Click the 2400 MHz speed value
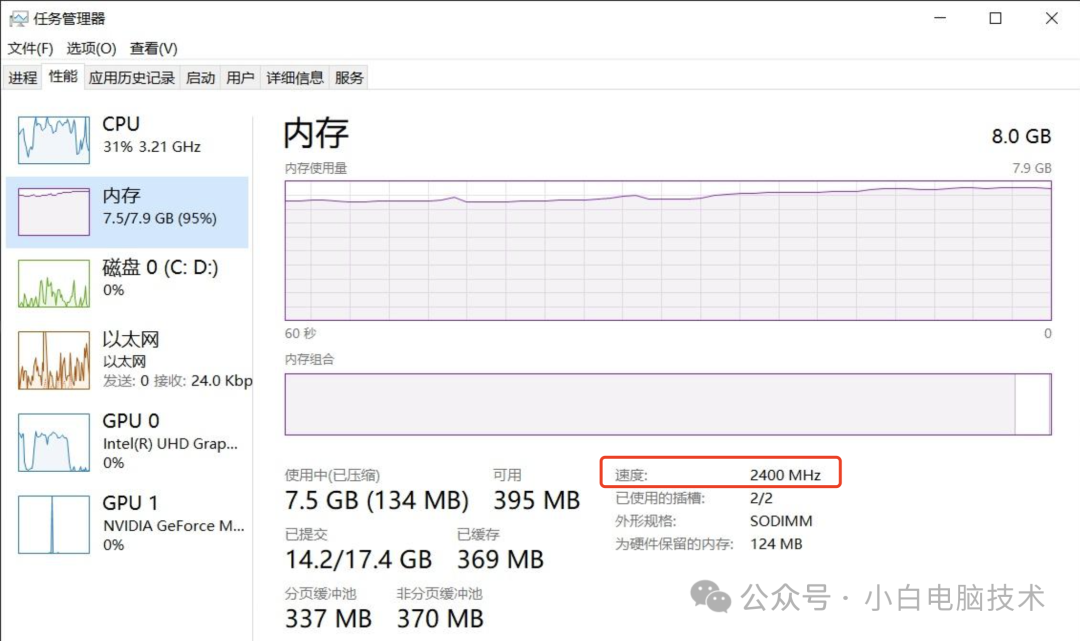The width and height of the screenshot is (1080, 641). pyautogui.click(x=785, y=475)
